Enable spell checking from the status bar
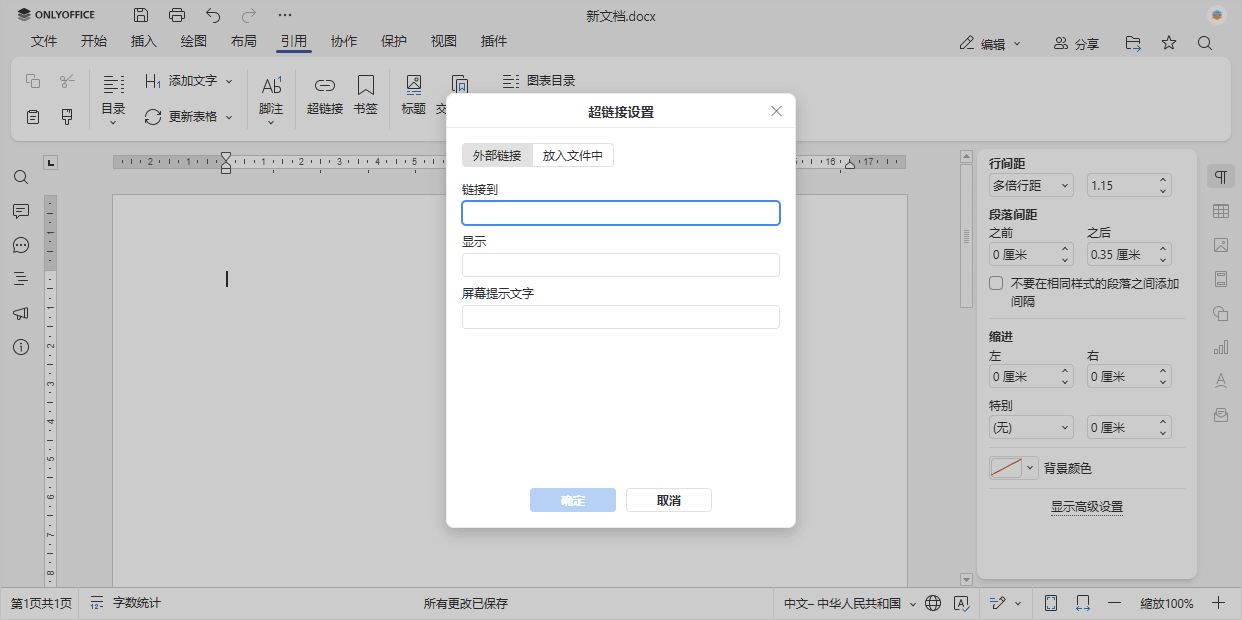Image resolution: width=1242 pixels, height=620 pixels. (x=962, y=603)
